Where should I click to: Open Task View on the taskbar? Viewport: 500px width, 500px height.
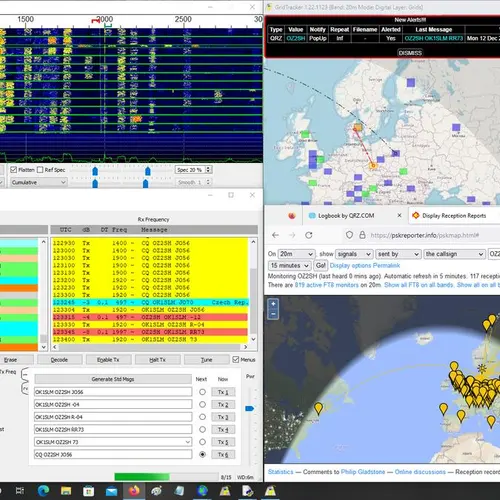tap(20, 491)
